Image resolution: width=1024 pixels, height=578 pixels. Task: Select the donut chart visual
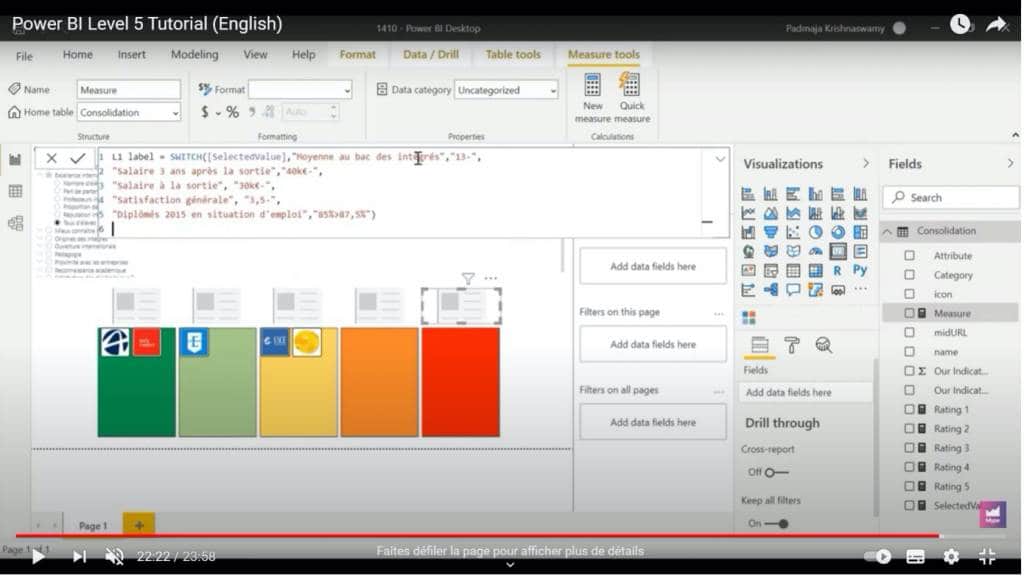click(838, 233)
